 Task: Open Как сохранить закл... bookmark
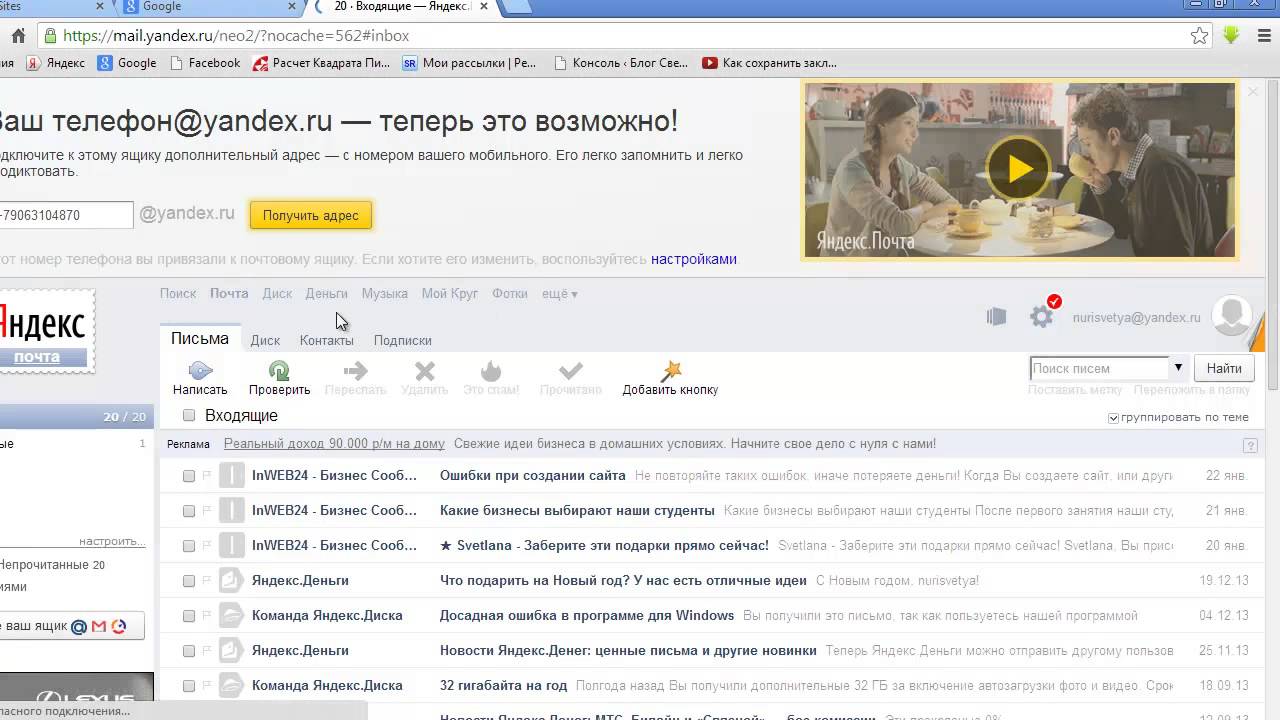[x=769, y=63]
